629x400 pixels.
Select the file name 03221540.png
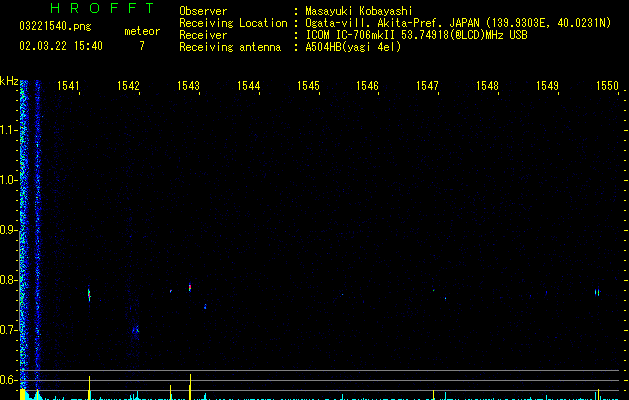pyautogui.click(x=55, y=27)
